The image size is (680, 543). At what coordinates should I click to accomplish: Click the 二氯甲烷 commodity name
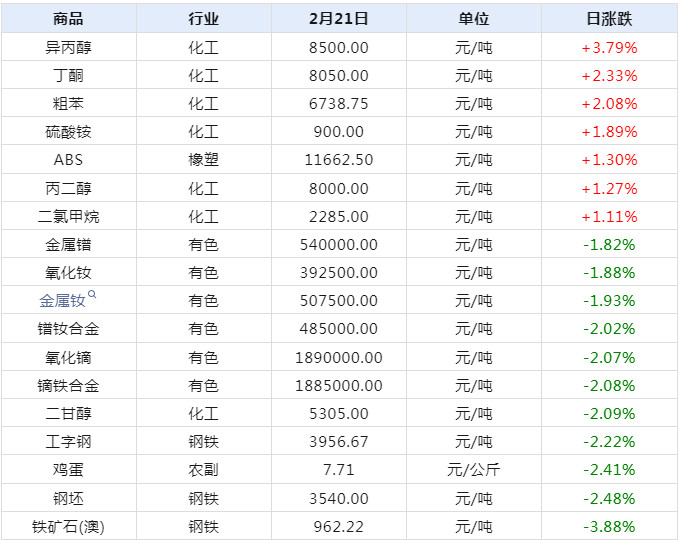tap(68, 216)
